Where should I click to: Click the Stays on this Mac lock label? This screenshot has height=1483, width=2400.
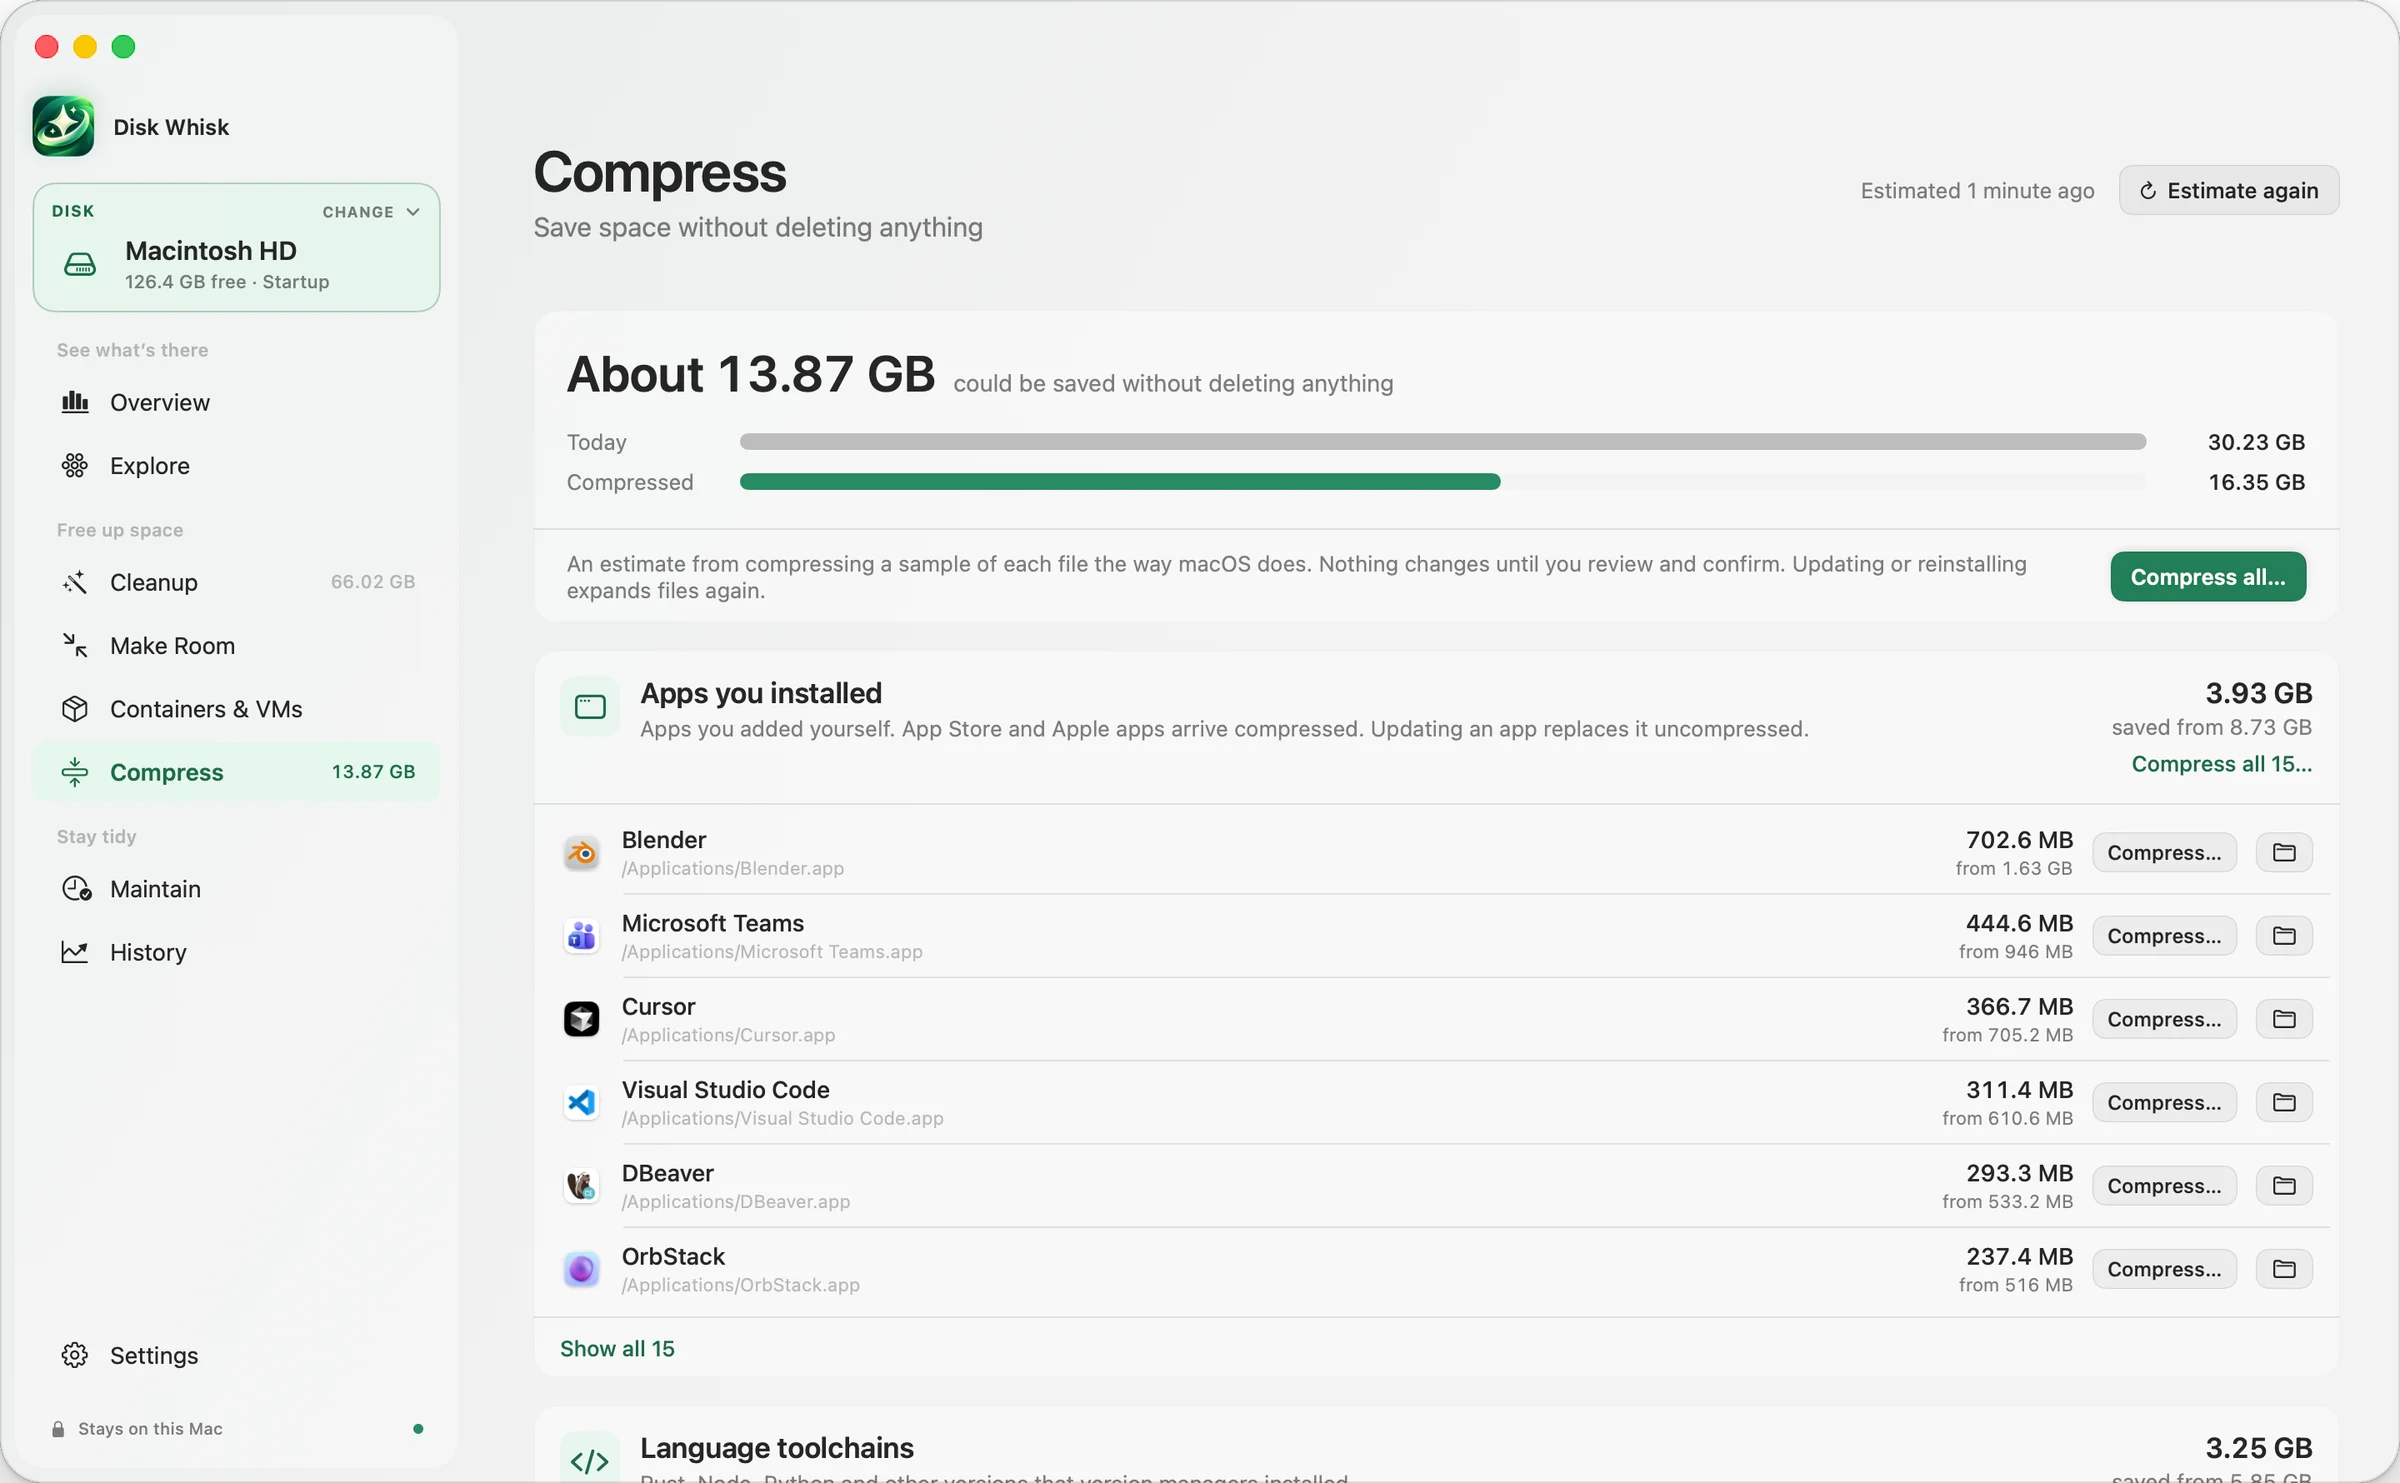pos(138,1429)
